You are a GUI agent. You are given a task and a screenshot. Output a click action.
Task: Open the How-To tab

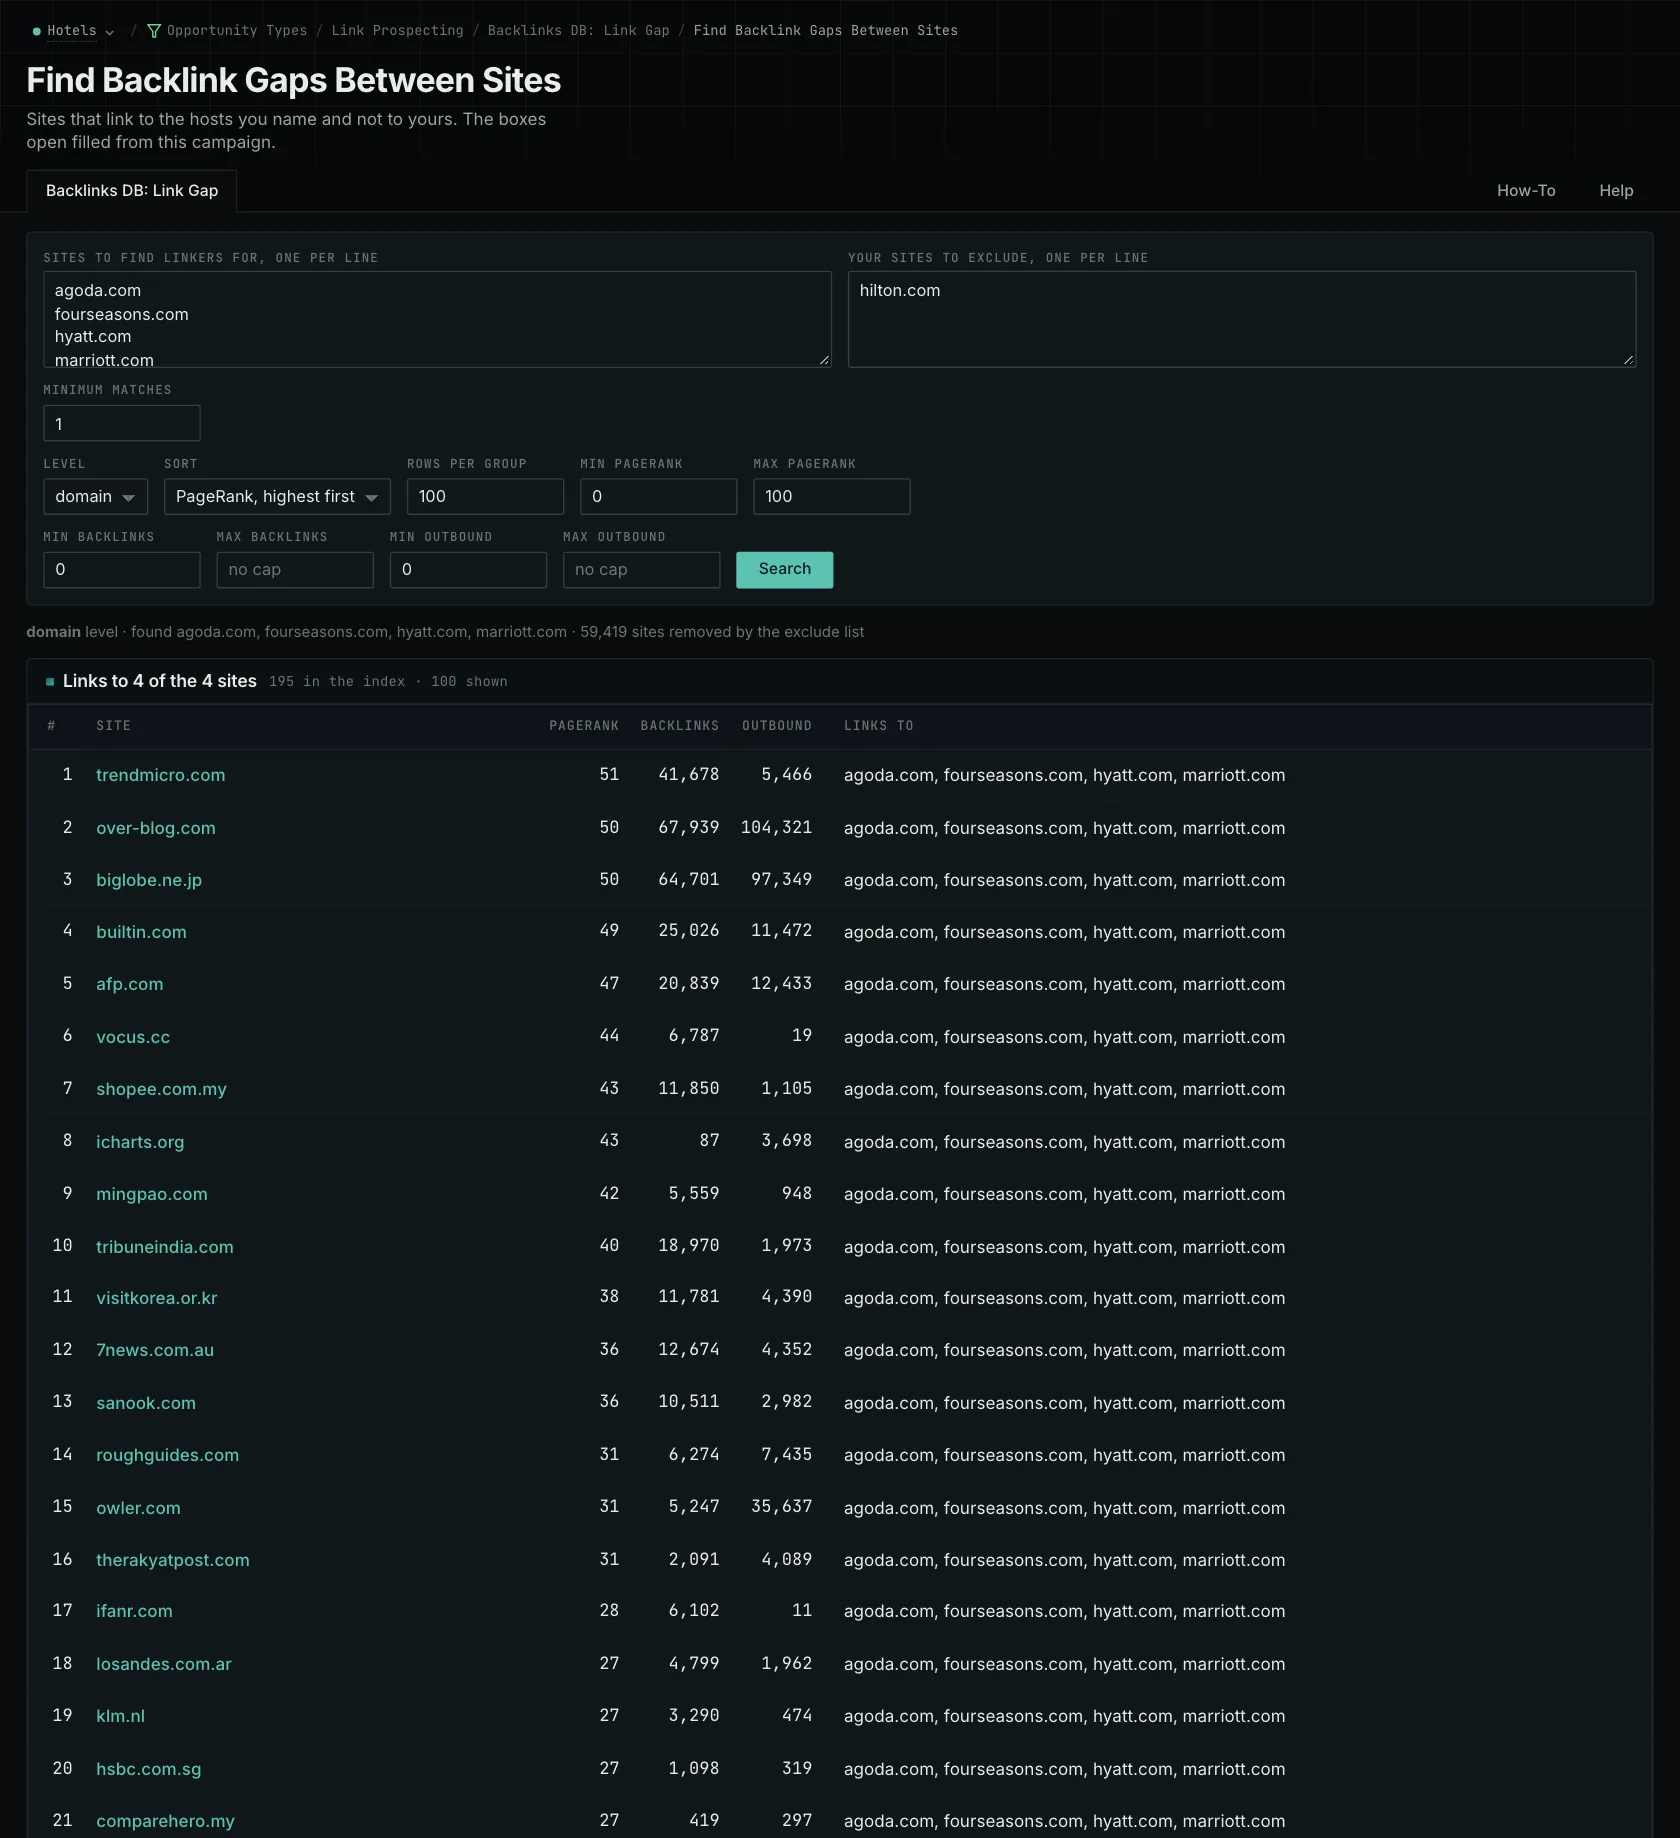tap(1526, 191)
